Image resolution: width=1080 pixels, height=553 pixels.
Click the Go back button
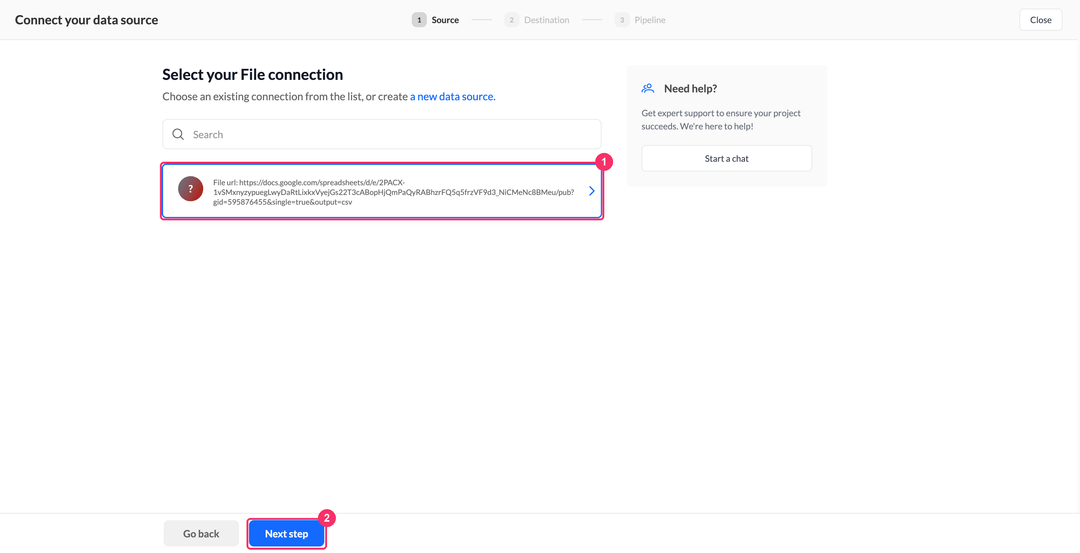click(201, 534)
